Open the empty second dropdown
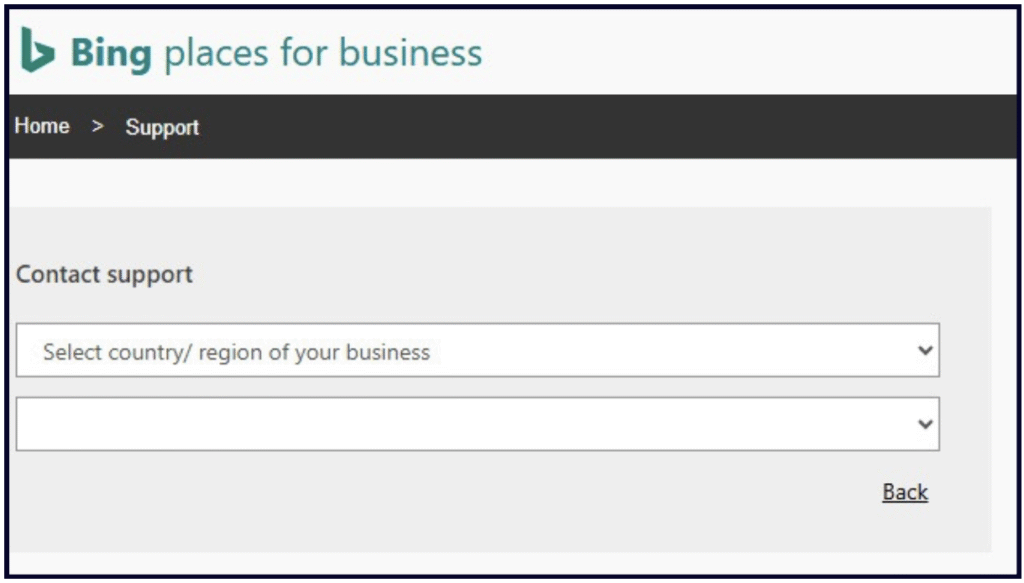The height and width of the screenshot is (583, 1024). pos(477,424)
